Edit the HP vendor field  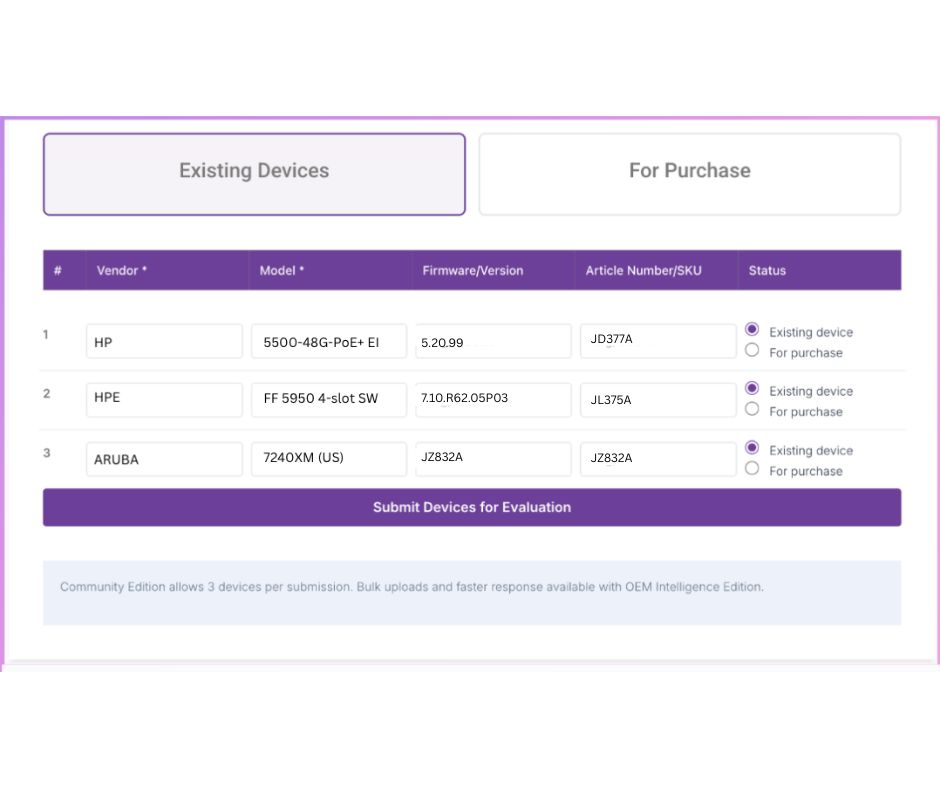pos(164,341)
